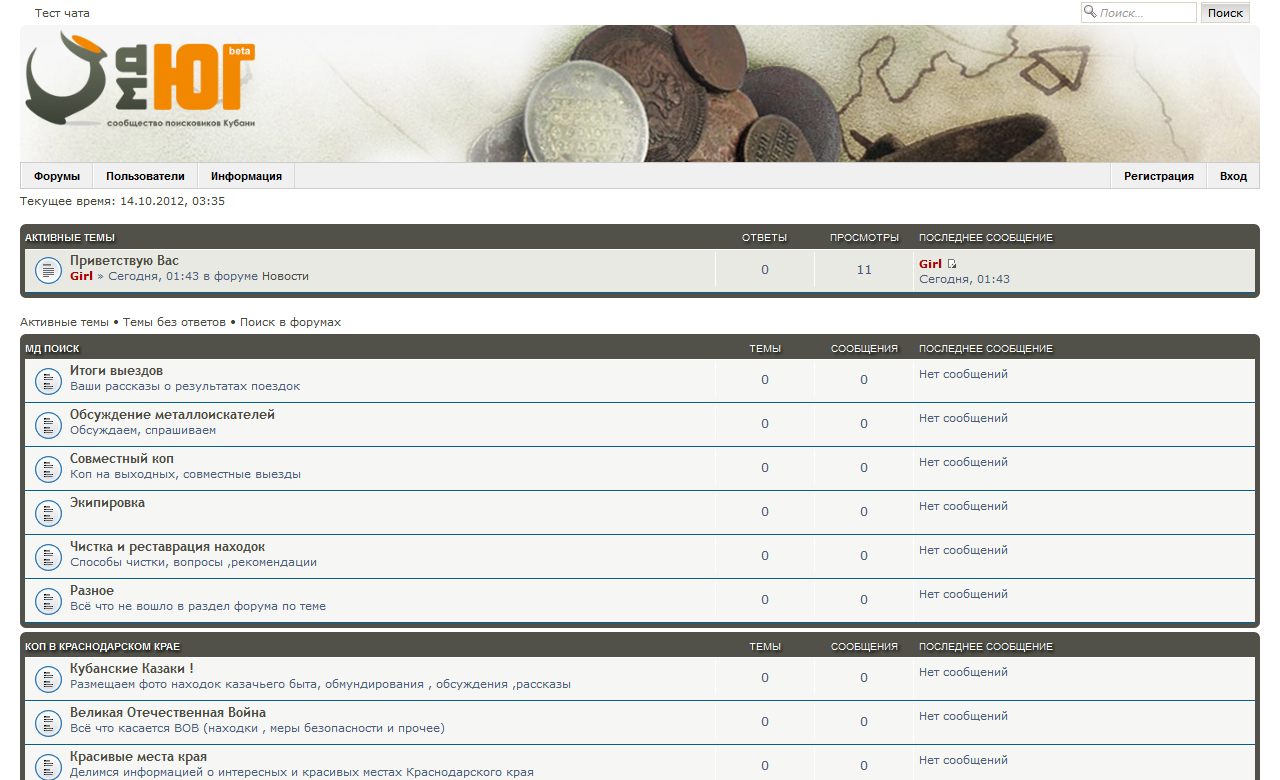Click the topic icon beside Приветствую Вас

(49, 270)
